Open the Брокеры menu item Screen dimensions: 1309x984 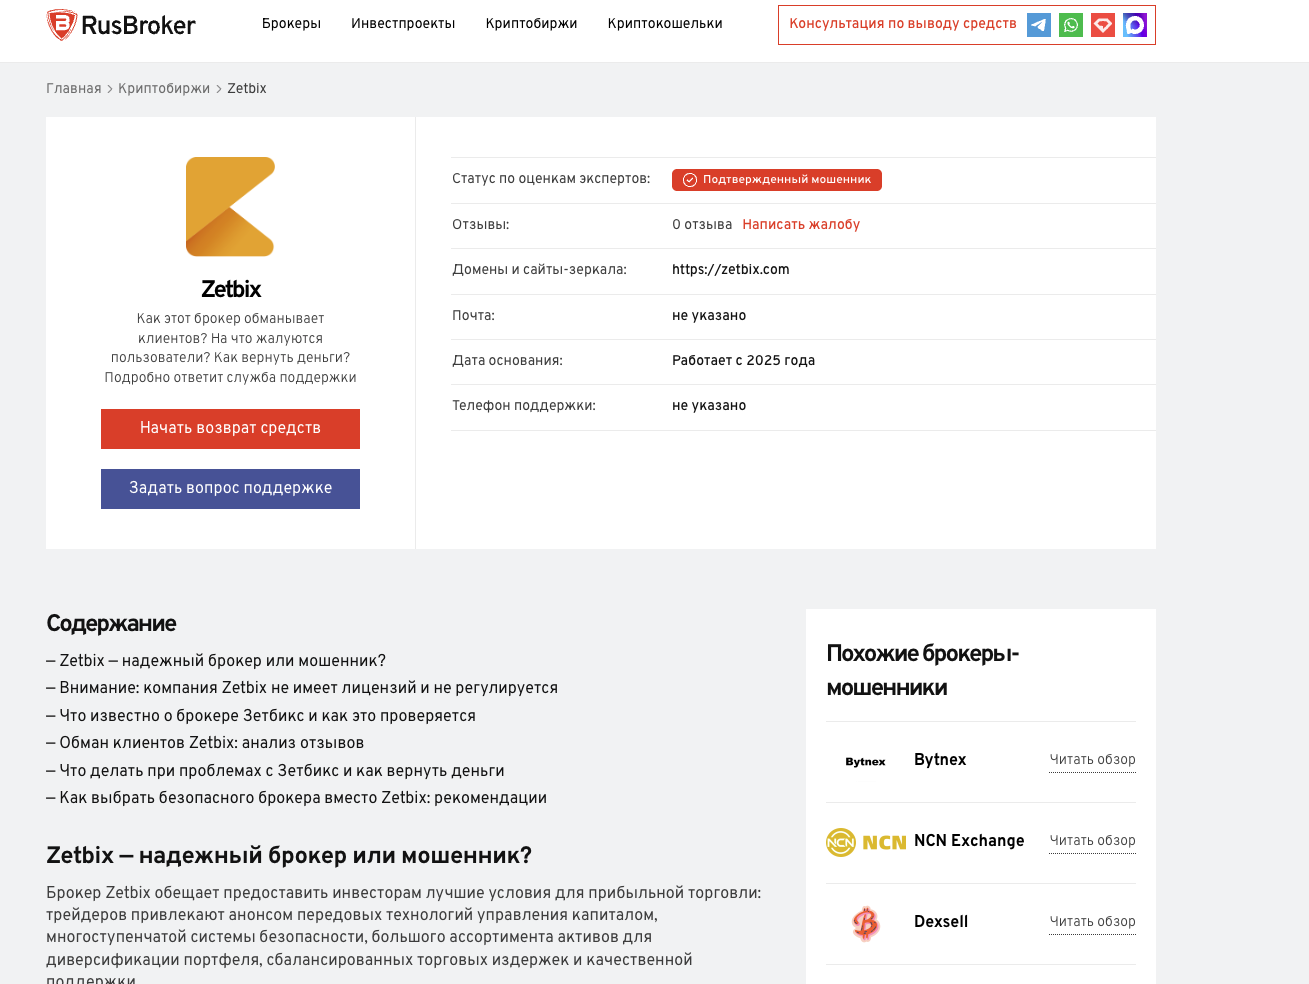[x=291, y=23]
